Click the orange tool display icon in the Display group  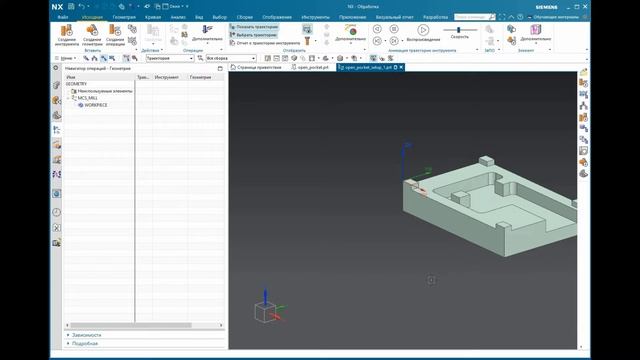click(308, 41)
